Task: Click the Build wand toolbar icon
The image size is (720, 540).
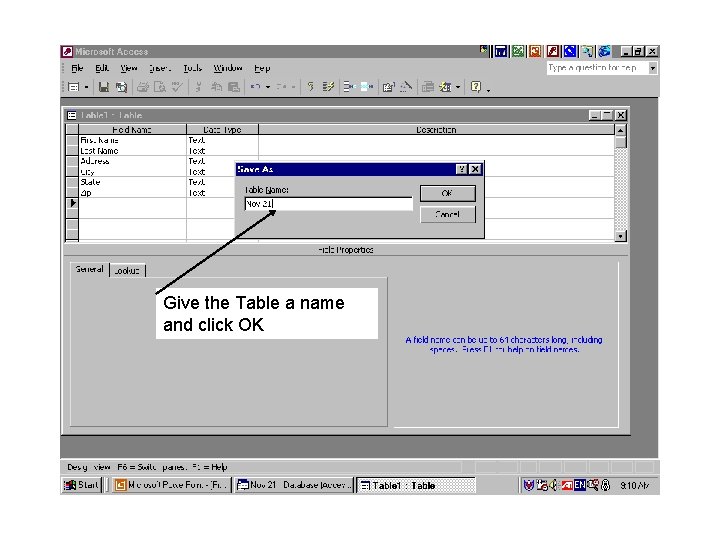Action: pyautogui.click(x=406, y=87)
